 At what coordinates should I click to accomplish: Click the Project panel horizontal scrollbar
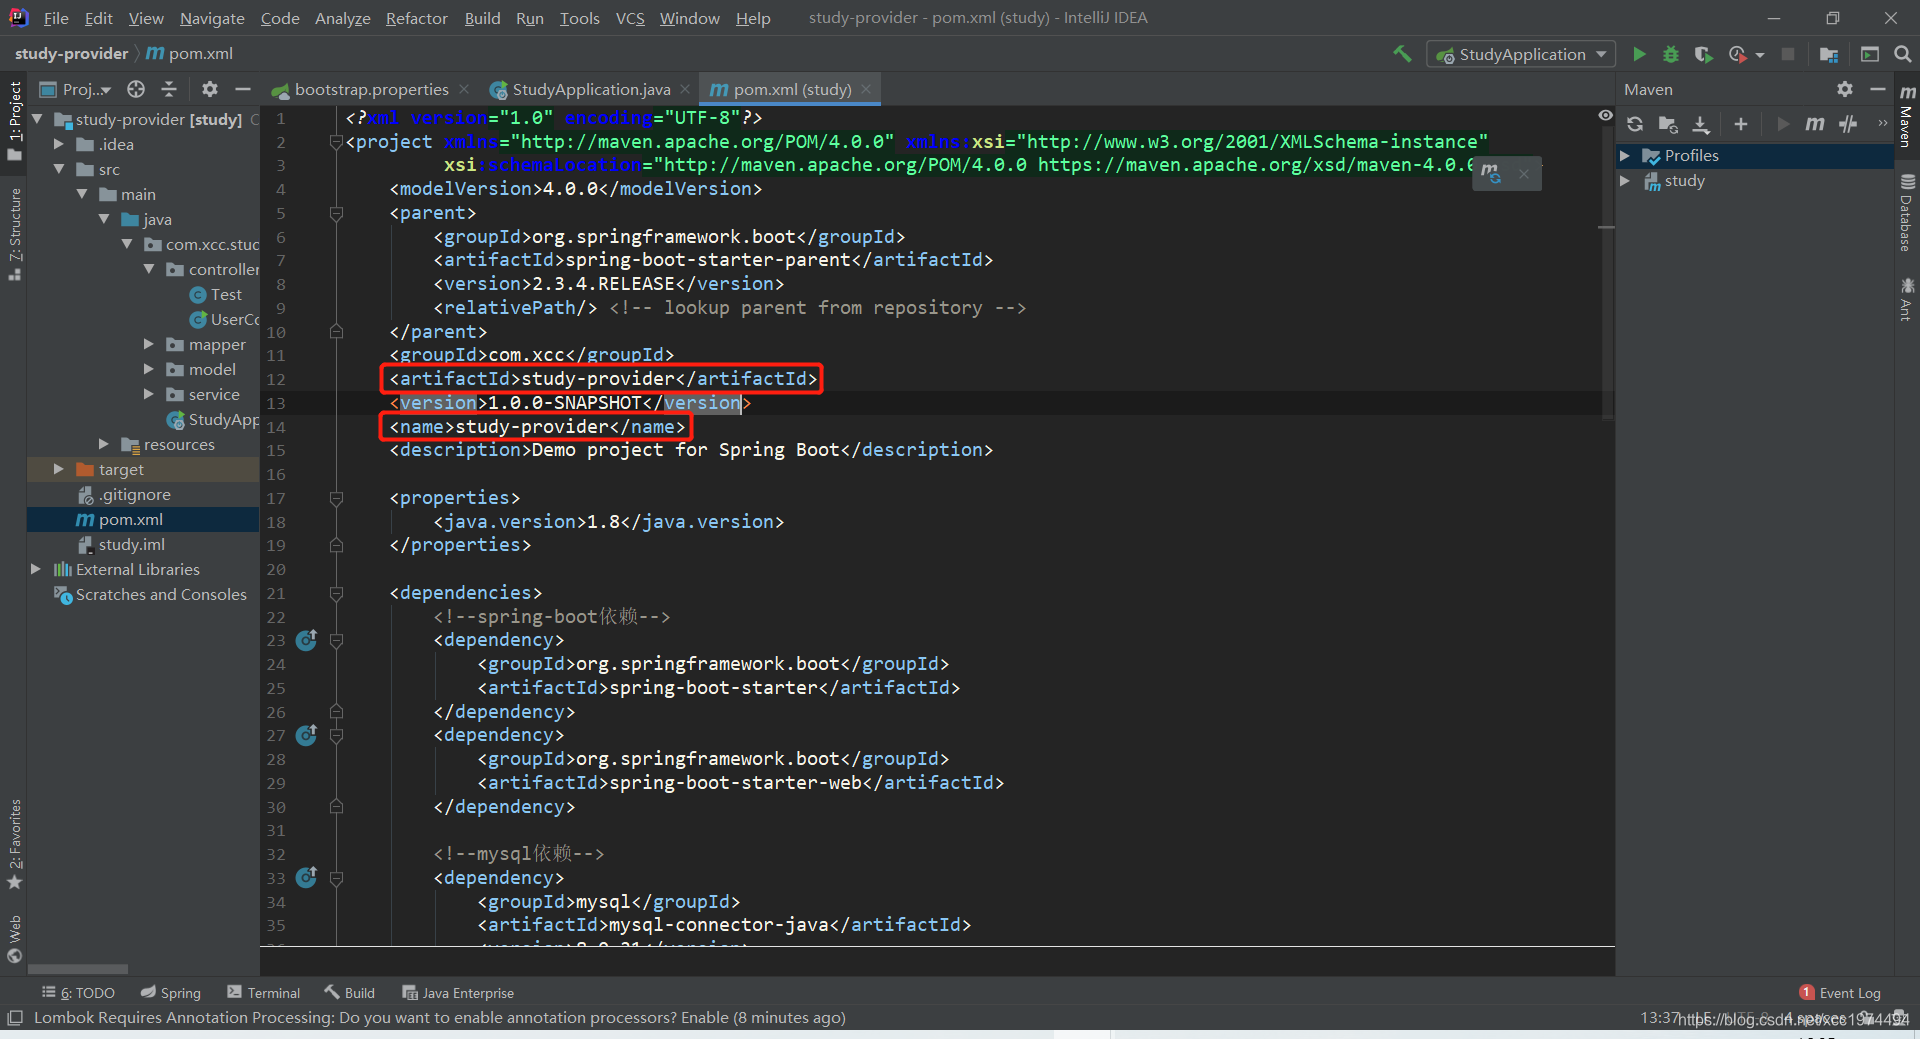78,968
